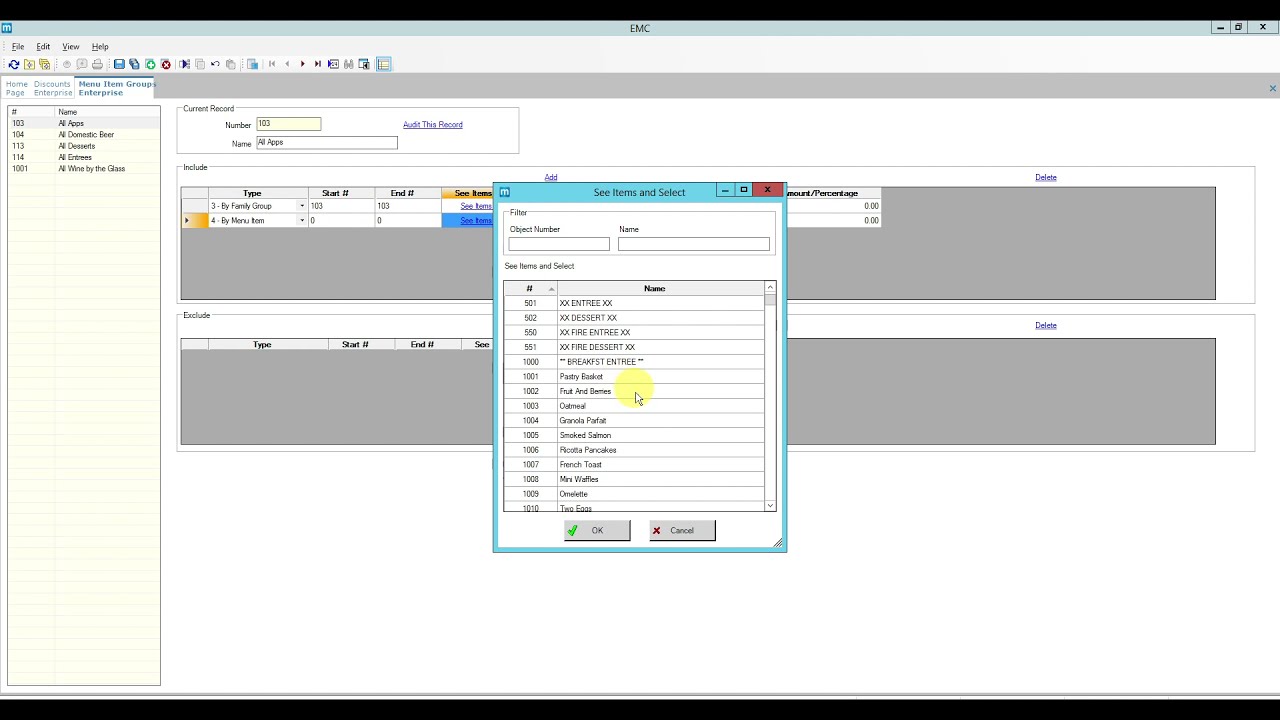
Task: Click the Name filter field in dialog
Action: [x=694, y=244]
